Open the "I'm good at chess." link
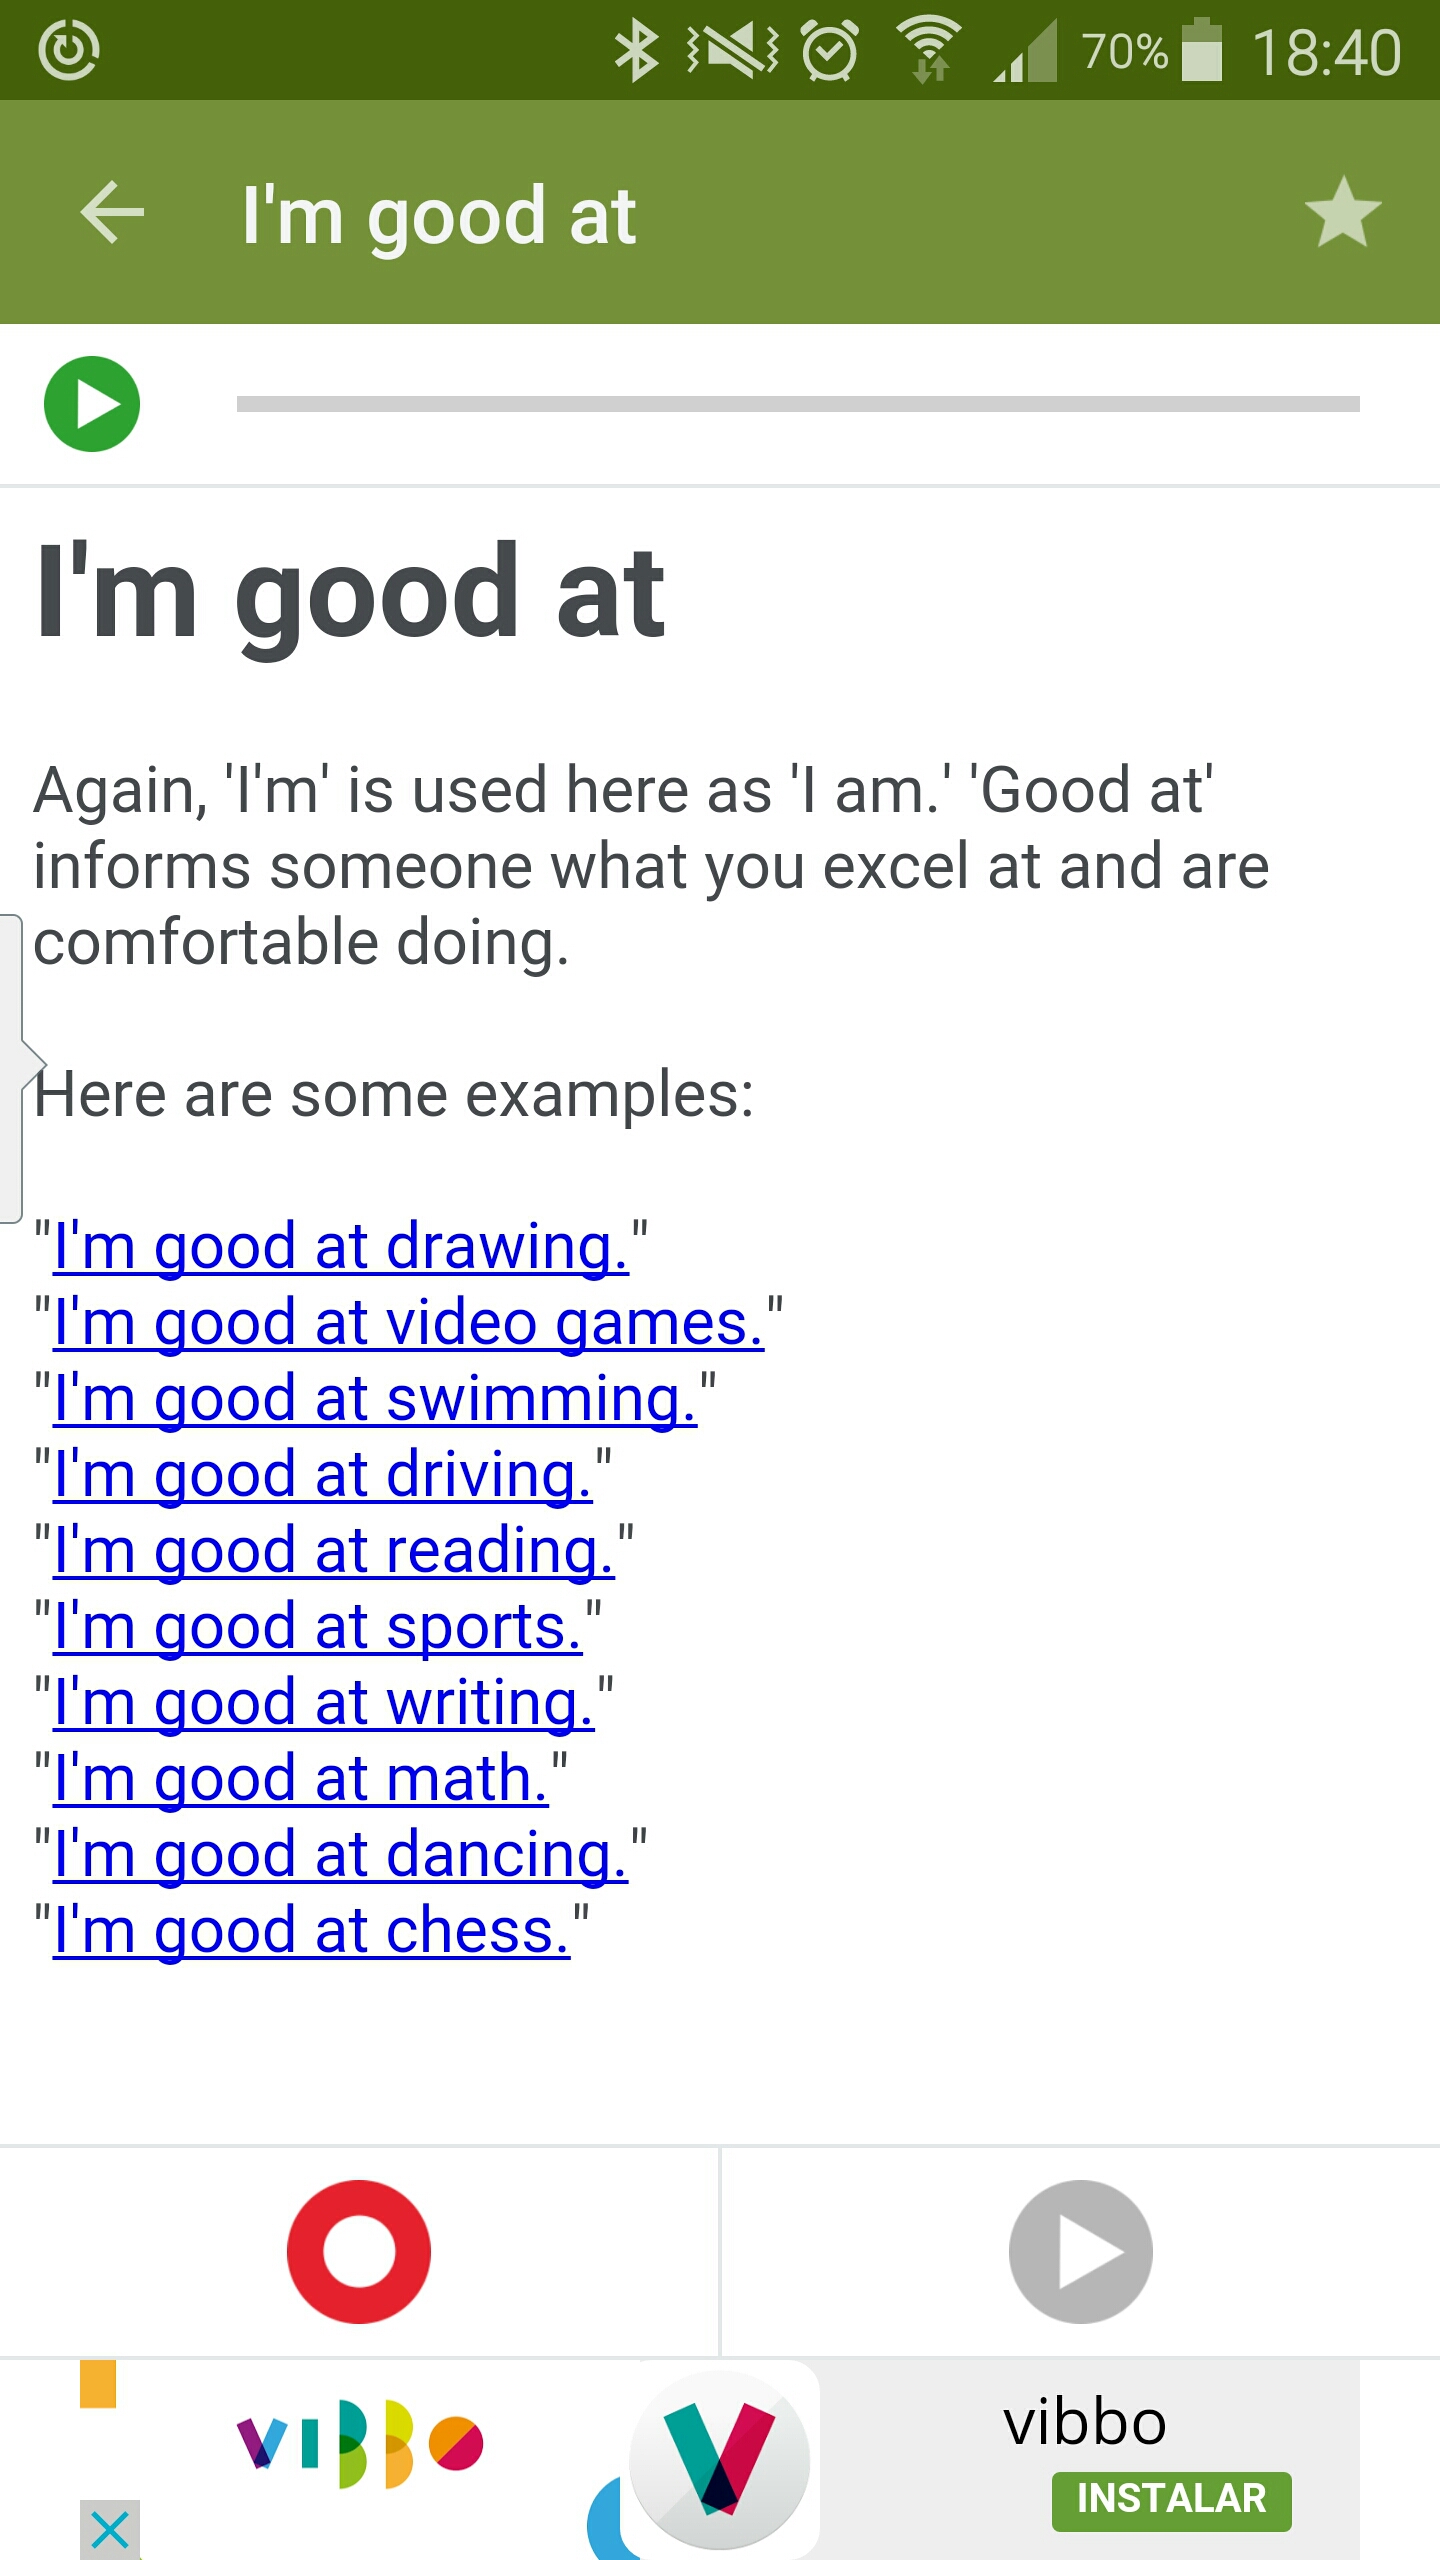 click(311, 1932)
